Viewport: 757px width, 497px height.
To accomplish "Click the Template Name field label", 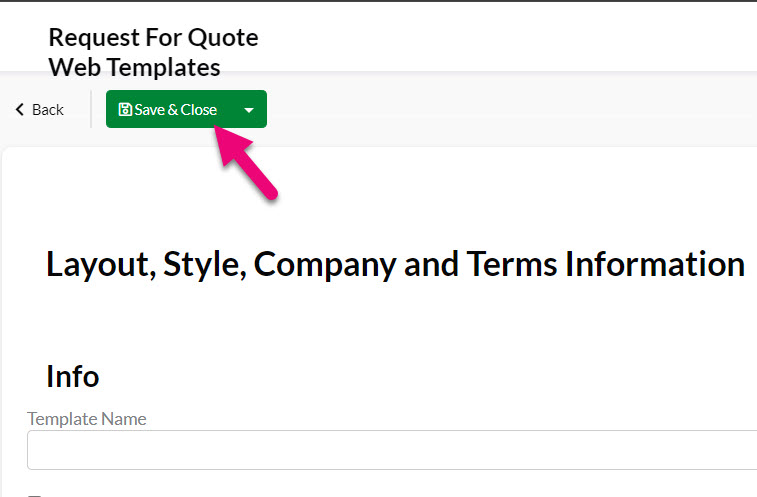I will coord(87,419).
